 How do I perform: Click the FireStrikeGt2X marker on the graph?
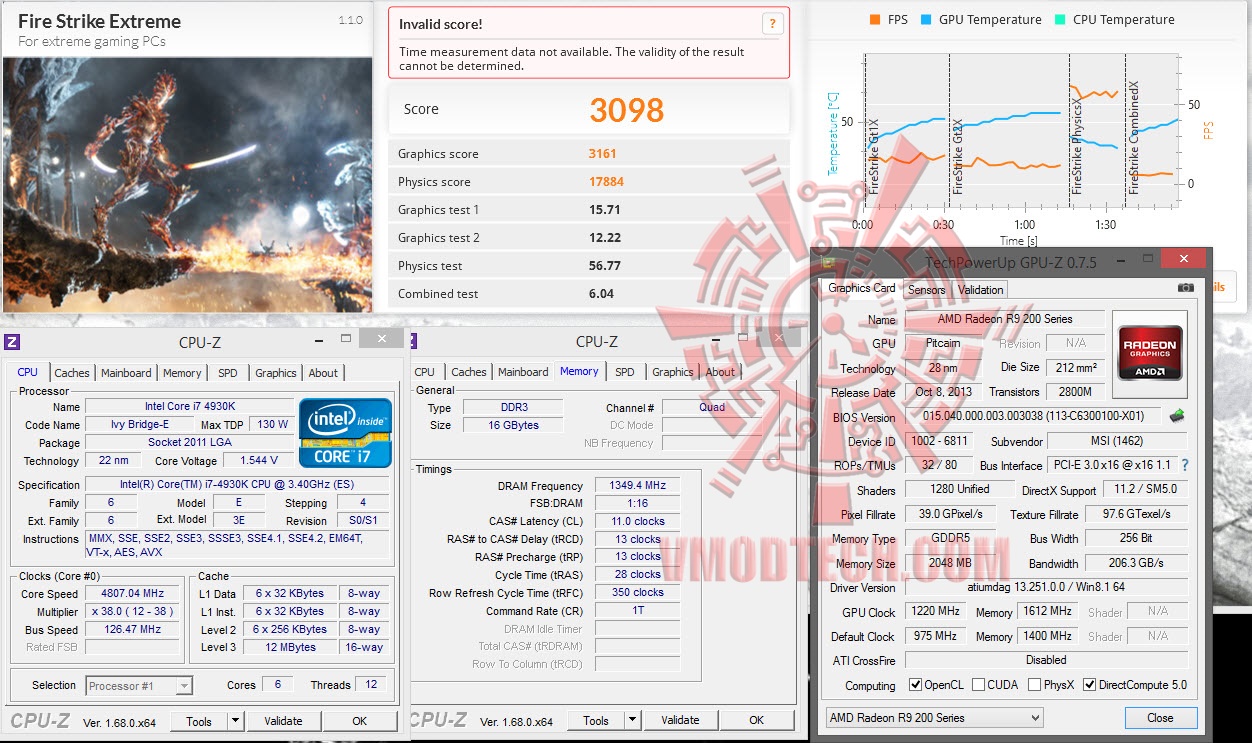958,156
